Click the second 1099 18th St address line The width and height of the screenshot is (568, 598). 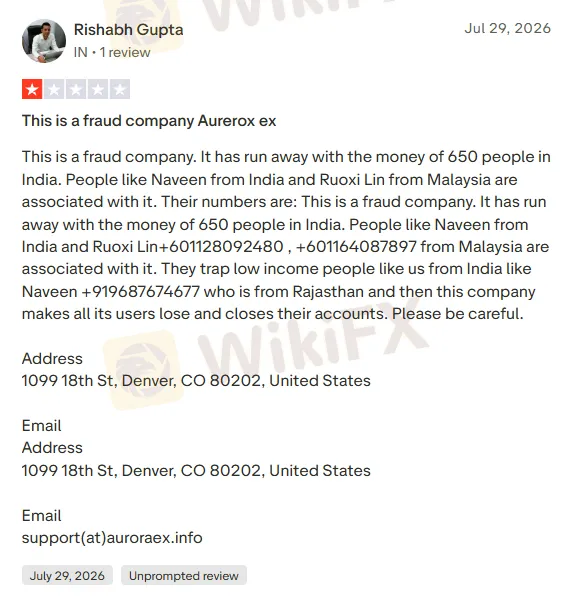pyautogui.click(x=196, y=471)
